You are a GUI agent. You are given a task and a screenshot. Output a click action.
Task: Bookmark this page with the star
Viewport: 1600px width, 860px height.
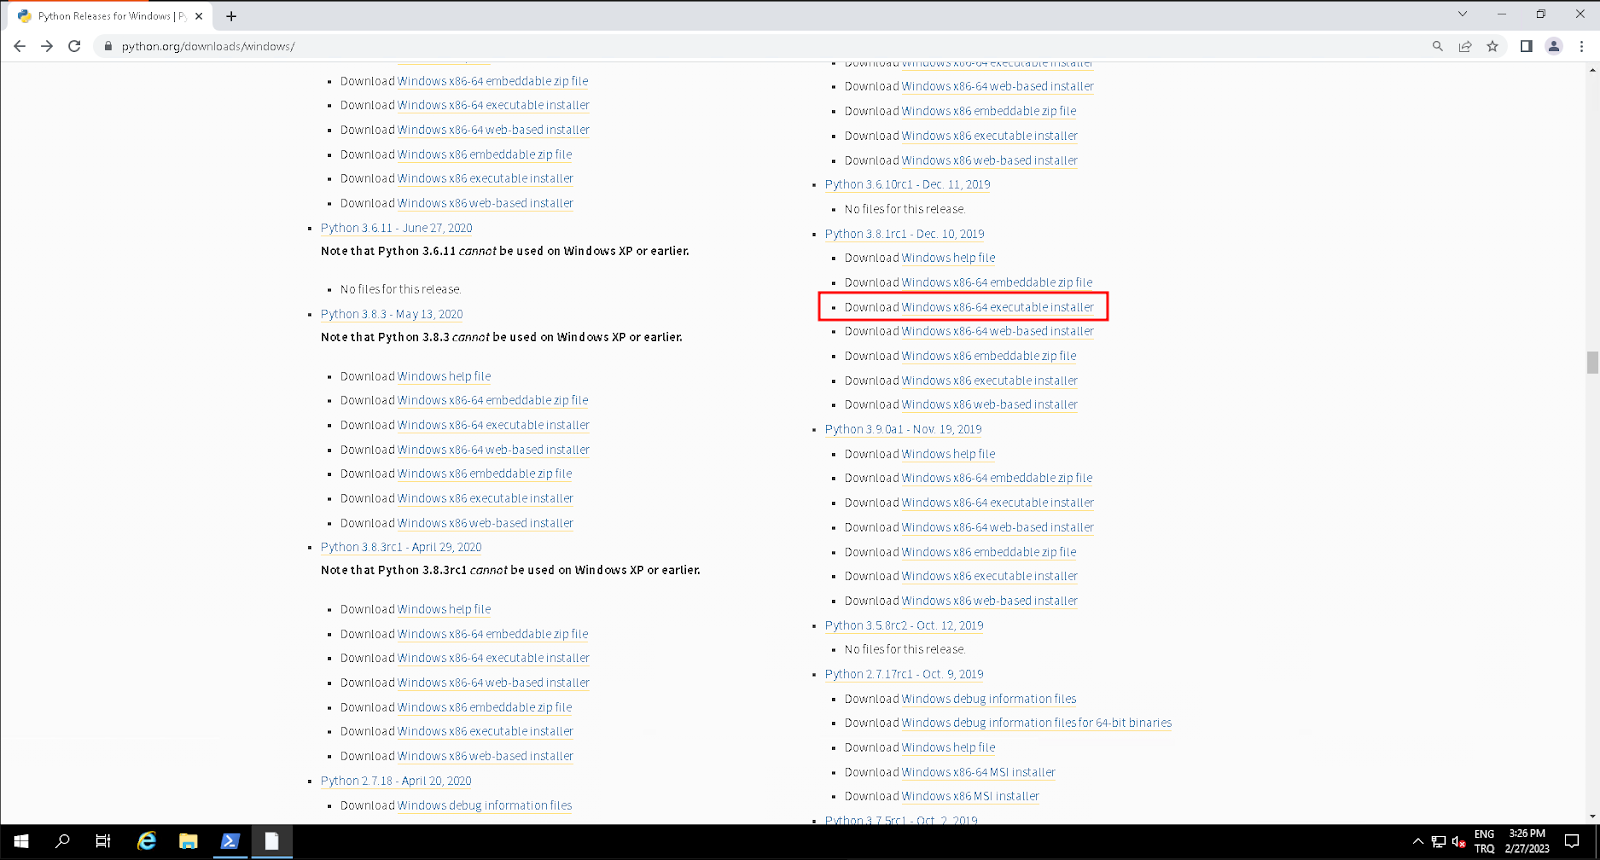tap(1492, 46)
